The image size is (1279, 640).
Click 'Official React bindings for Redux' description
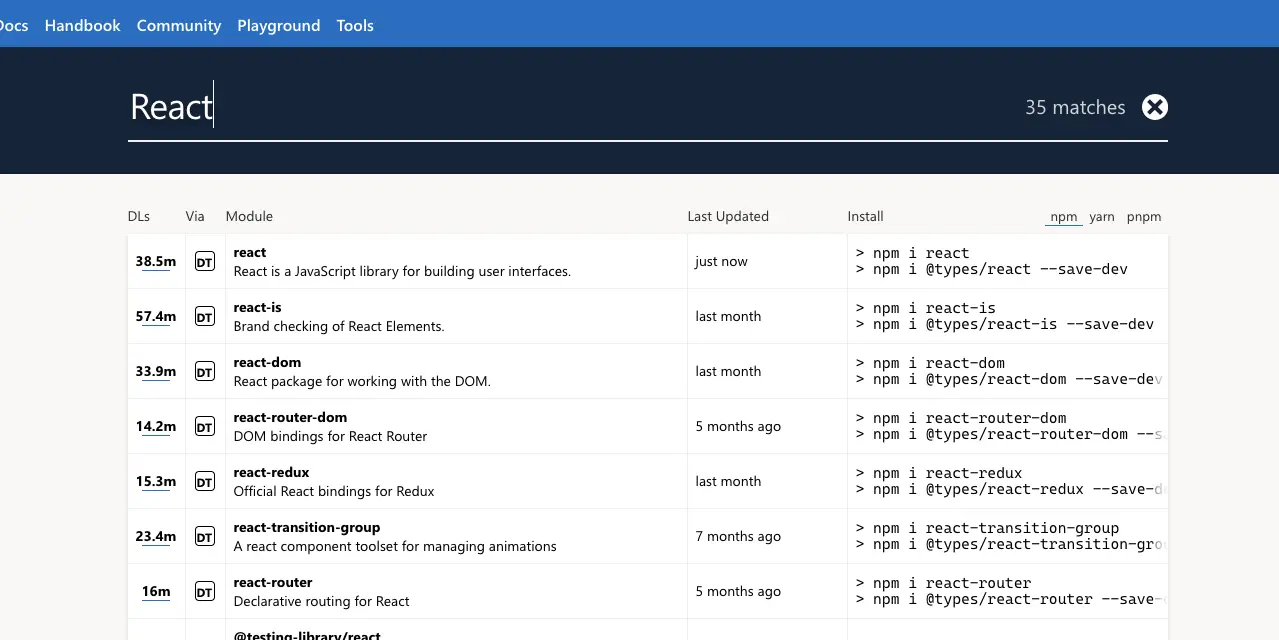click(x=334, y=492)
